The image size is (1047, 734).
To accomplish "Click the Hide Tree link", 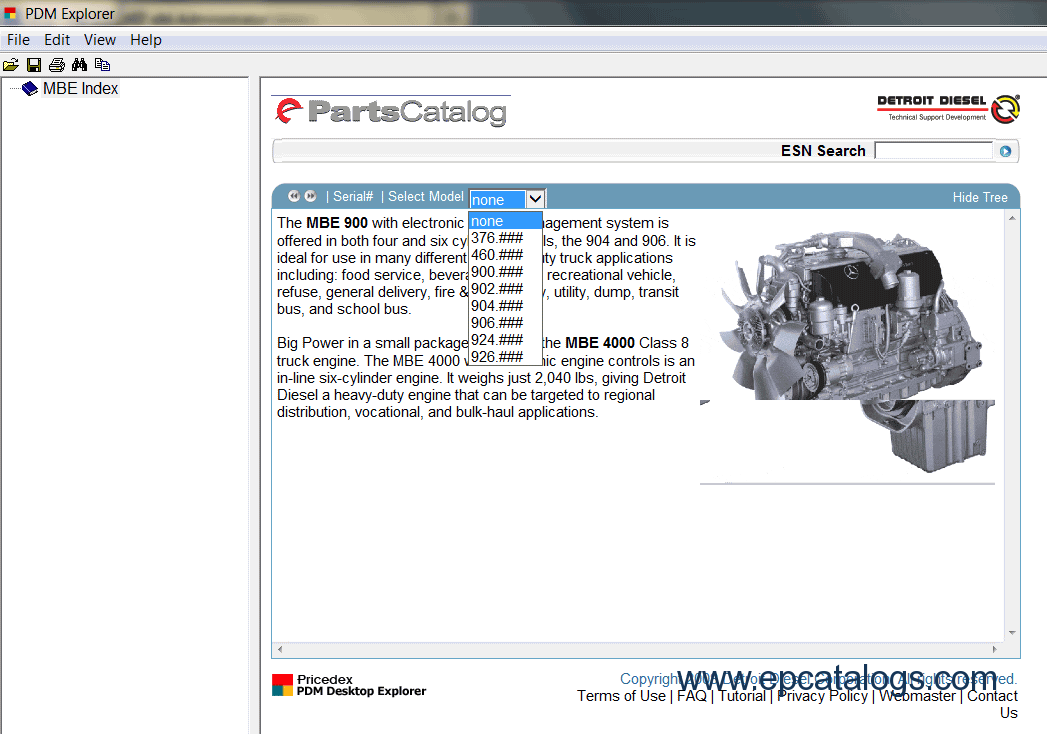I will pyautogui.click(x=980, y=198).
